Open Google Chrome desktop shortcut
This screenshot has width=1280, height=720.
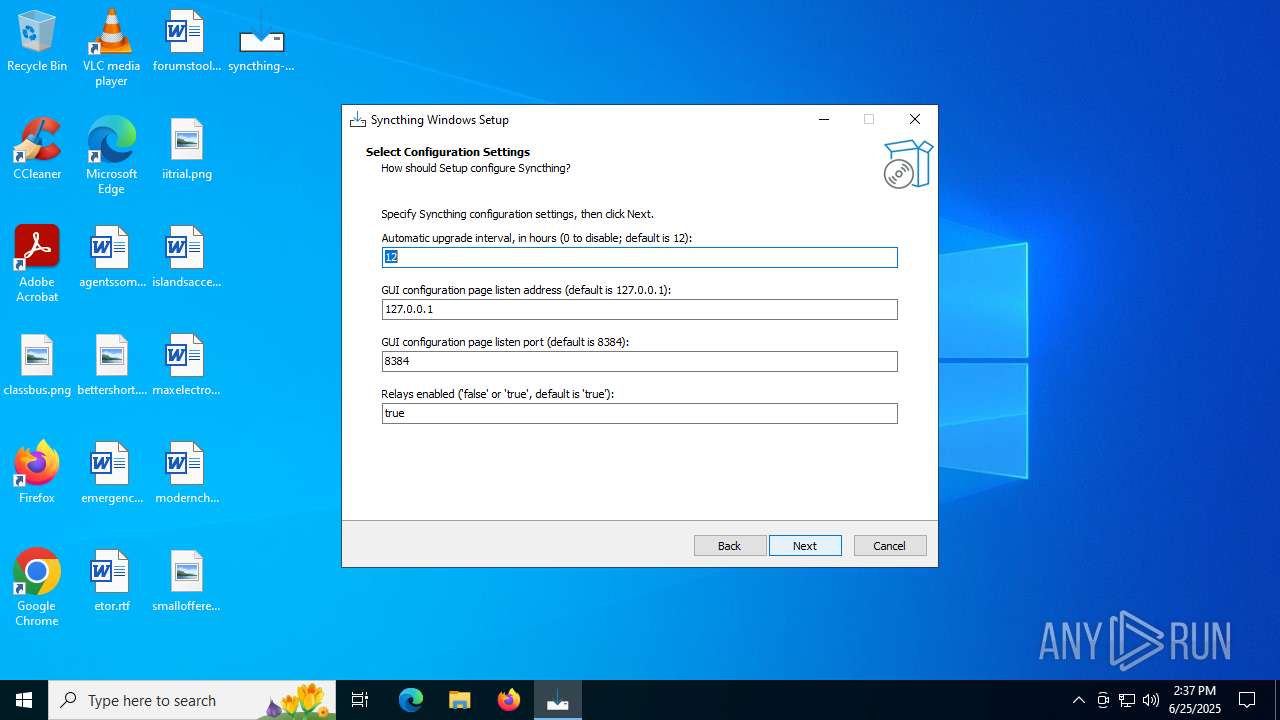(x=37, y=587)
